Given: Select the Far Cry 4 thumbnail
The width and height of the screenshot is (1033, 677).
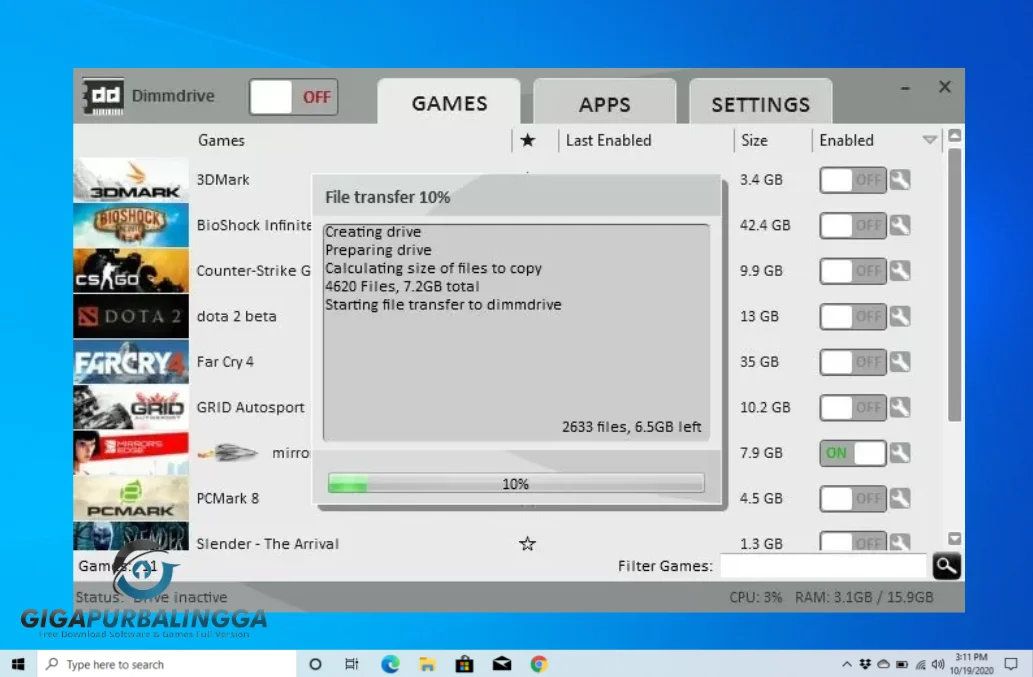Looking at the screenshot, I should 131,362.
